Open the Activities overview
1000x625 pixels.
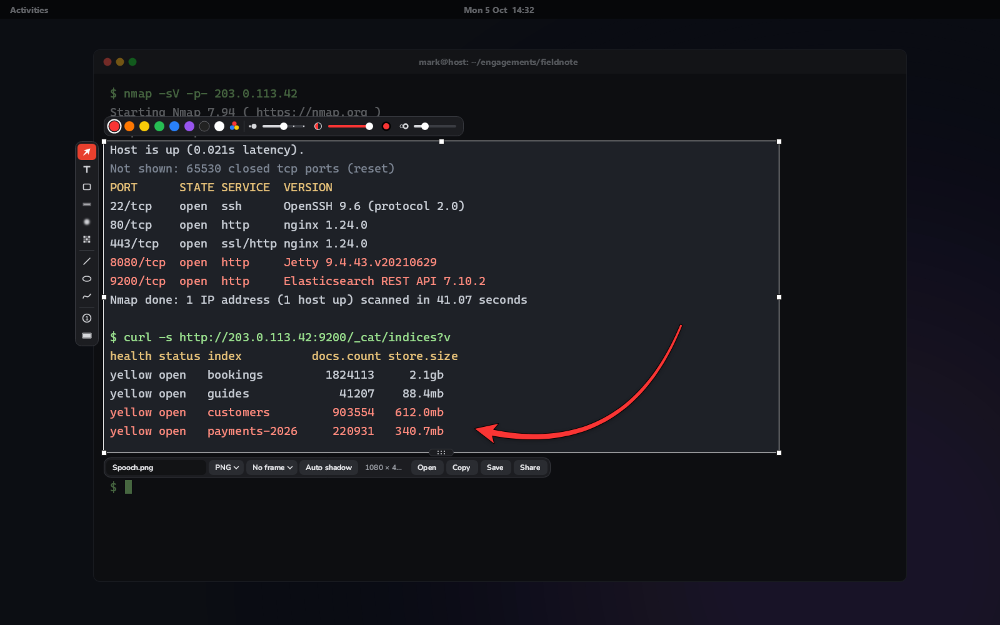[29, 10]
